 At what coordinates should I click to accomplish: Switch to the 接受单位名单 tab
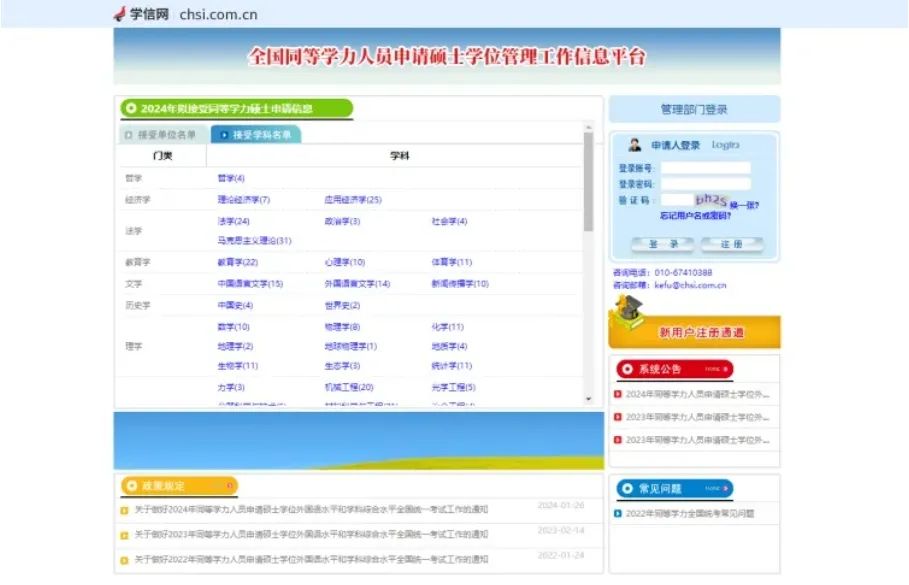tap(160, 132)
